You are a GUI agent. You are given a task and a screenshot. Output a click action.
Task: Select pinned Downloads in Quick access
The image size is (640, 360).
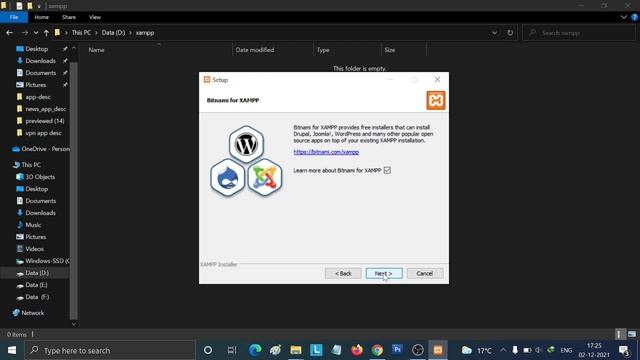40,61
